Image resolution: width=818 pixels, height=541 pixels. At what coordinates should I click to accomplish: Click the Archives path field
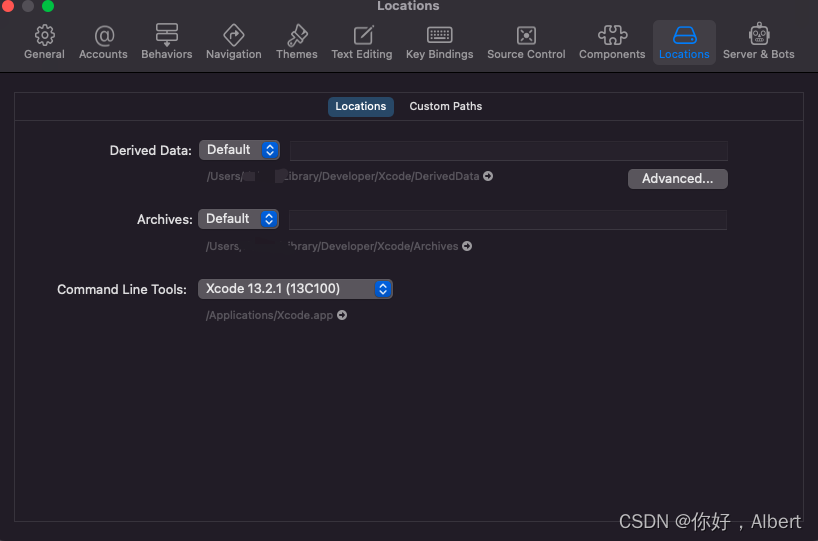point(508,220)
